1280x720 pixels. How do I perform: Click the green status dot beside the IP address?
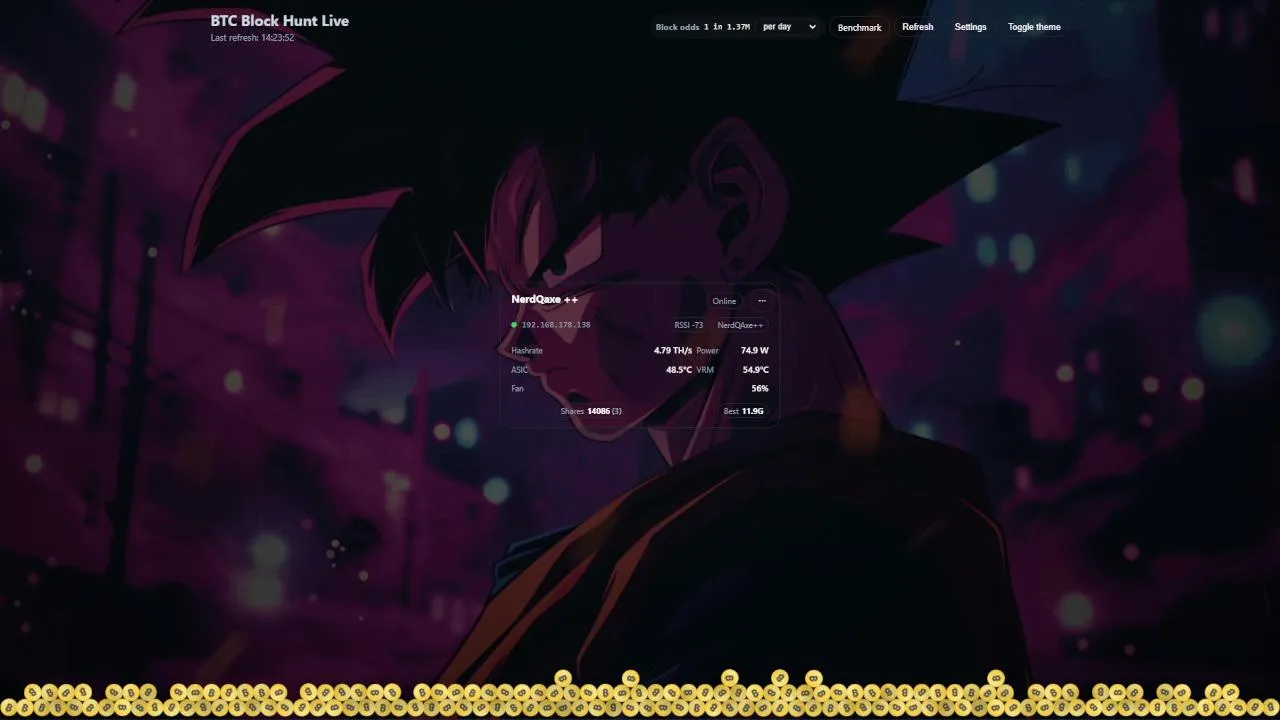(514, 325)
